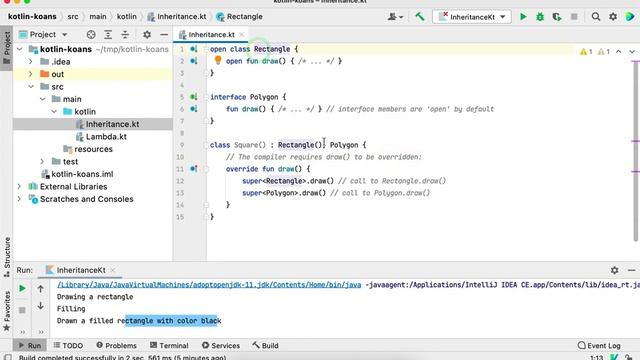This screenshot has width=640, height=360.
Task: Toggle fold of Square class on line 9
Action: tap(206, 145)
